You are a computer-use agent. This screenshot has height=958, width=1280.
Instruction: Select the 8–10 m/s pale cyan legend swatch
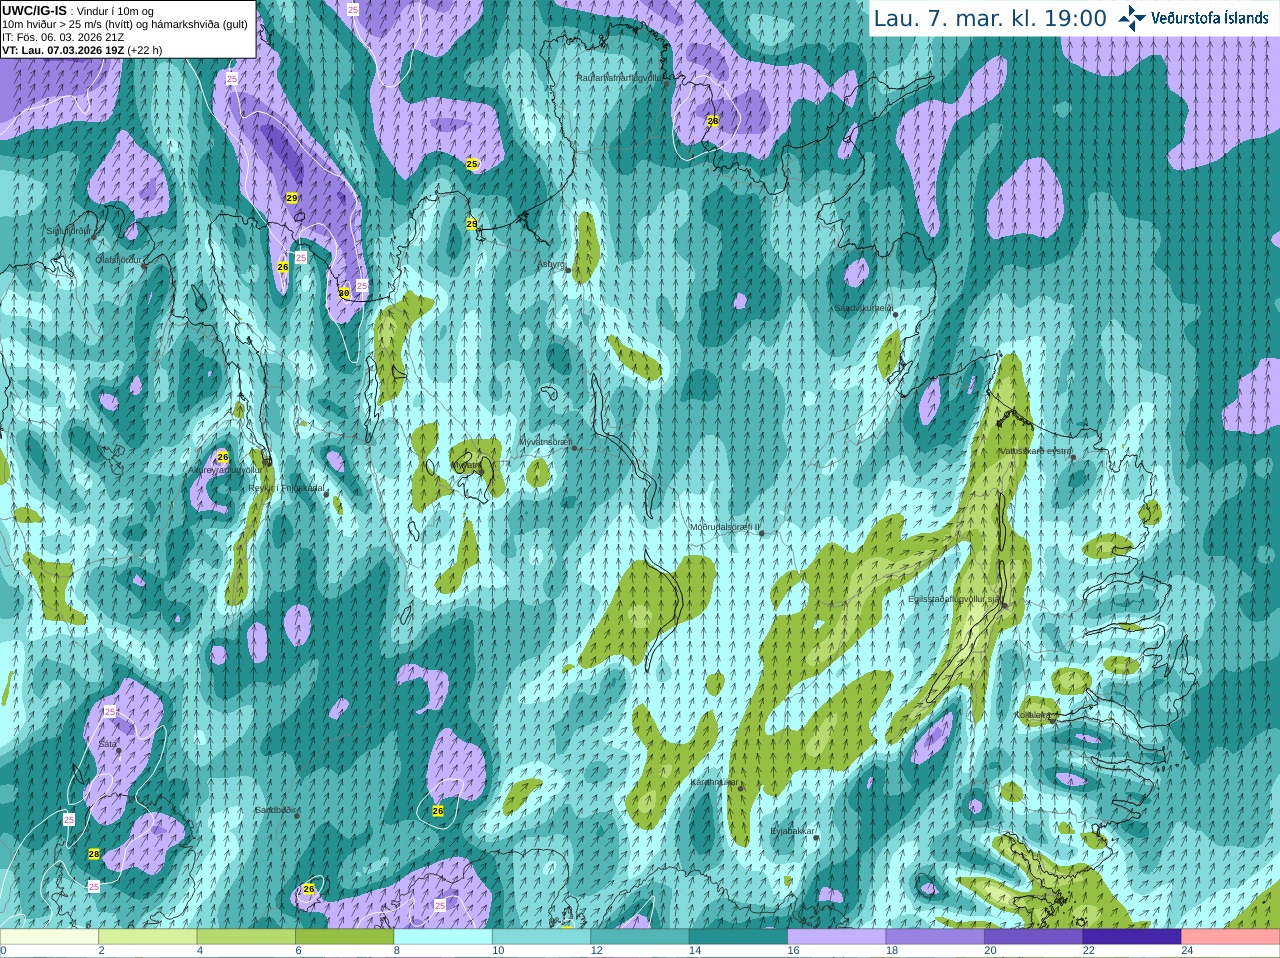coord(443,937)
